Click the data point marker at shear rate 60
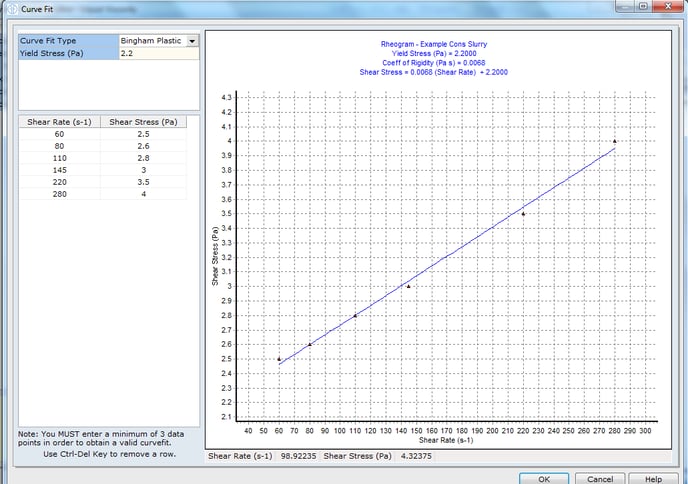688x484 pixels. [x=279, y=358]
